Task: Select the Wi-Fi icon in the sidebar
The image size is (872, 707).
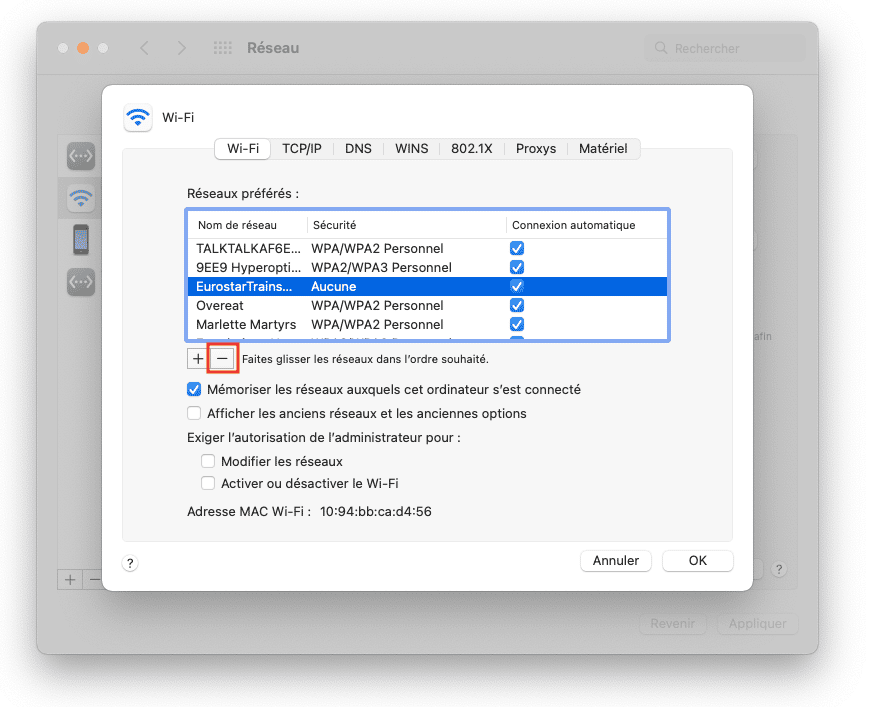Action: 81,198
